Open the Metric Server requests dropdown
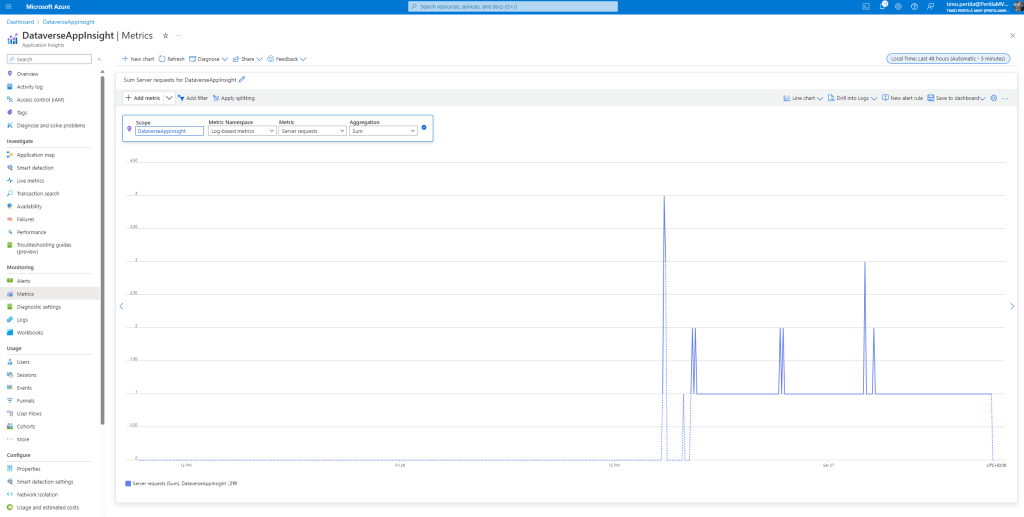Image resolution: width=1024 pixels, height=517 pixels. click(x=312, y=131)
